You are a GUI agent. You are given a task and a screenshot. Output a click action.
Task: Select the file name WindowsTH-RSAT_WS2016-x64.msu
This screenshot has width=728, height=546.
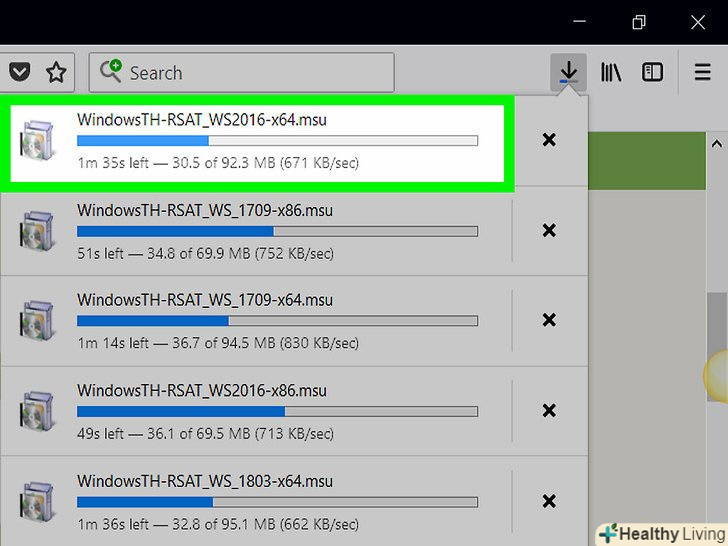pyautogui.click(x=202, y=120)
